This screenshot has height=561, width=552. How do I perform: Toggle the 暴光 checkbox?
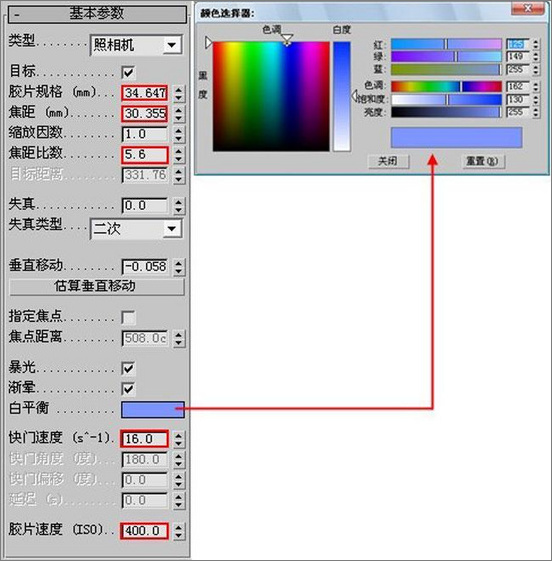(128, 368)
